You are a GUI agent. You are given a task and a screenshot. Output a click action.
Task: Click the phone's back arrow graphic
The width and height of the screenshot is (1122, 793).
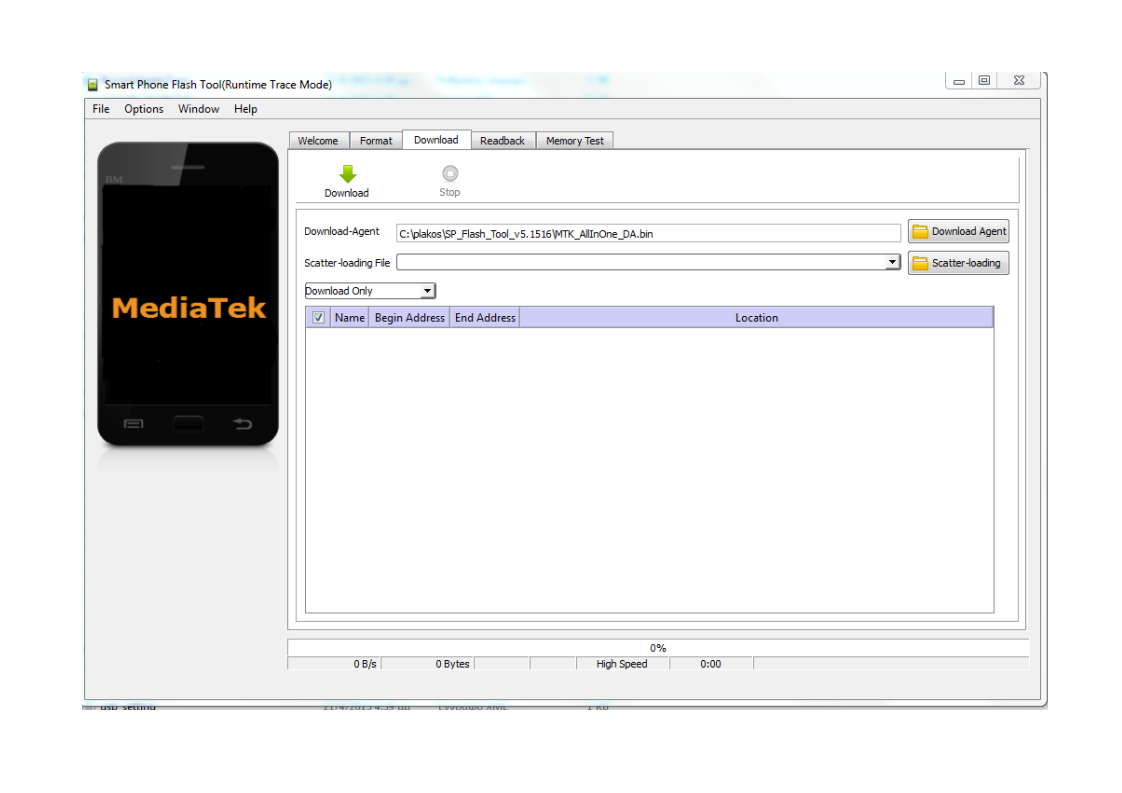pos(242,424)
